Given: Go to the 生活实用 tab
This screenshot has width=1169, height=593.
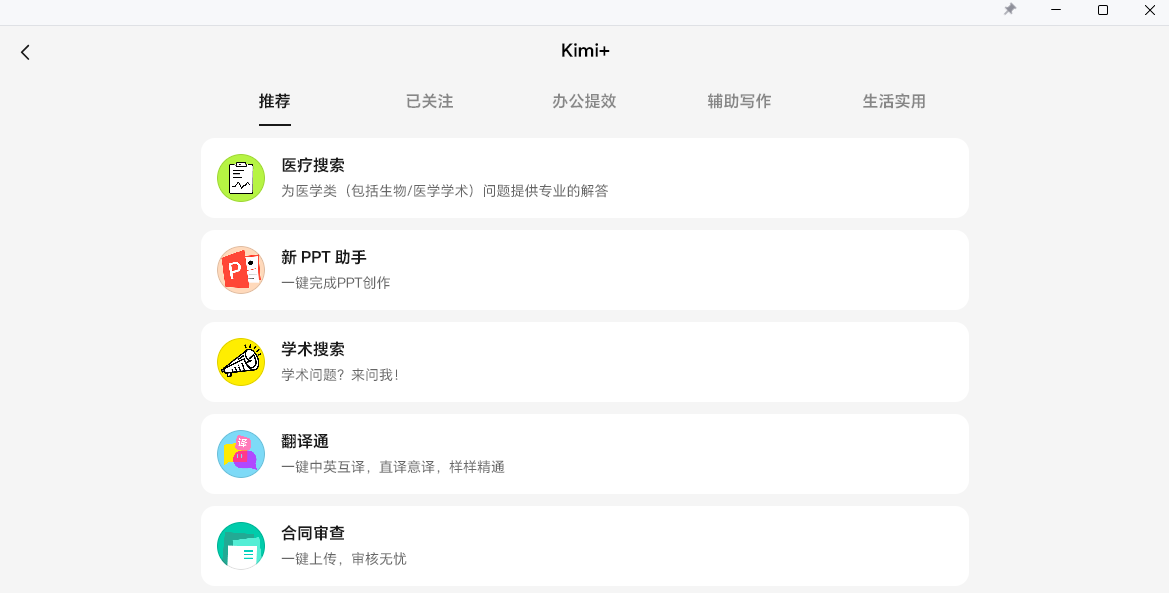Looking at the screenshot, I should (x=894, y=101).
